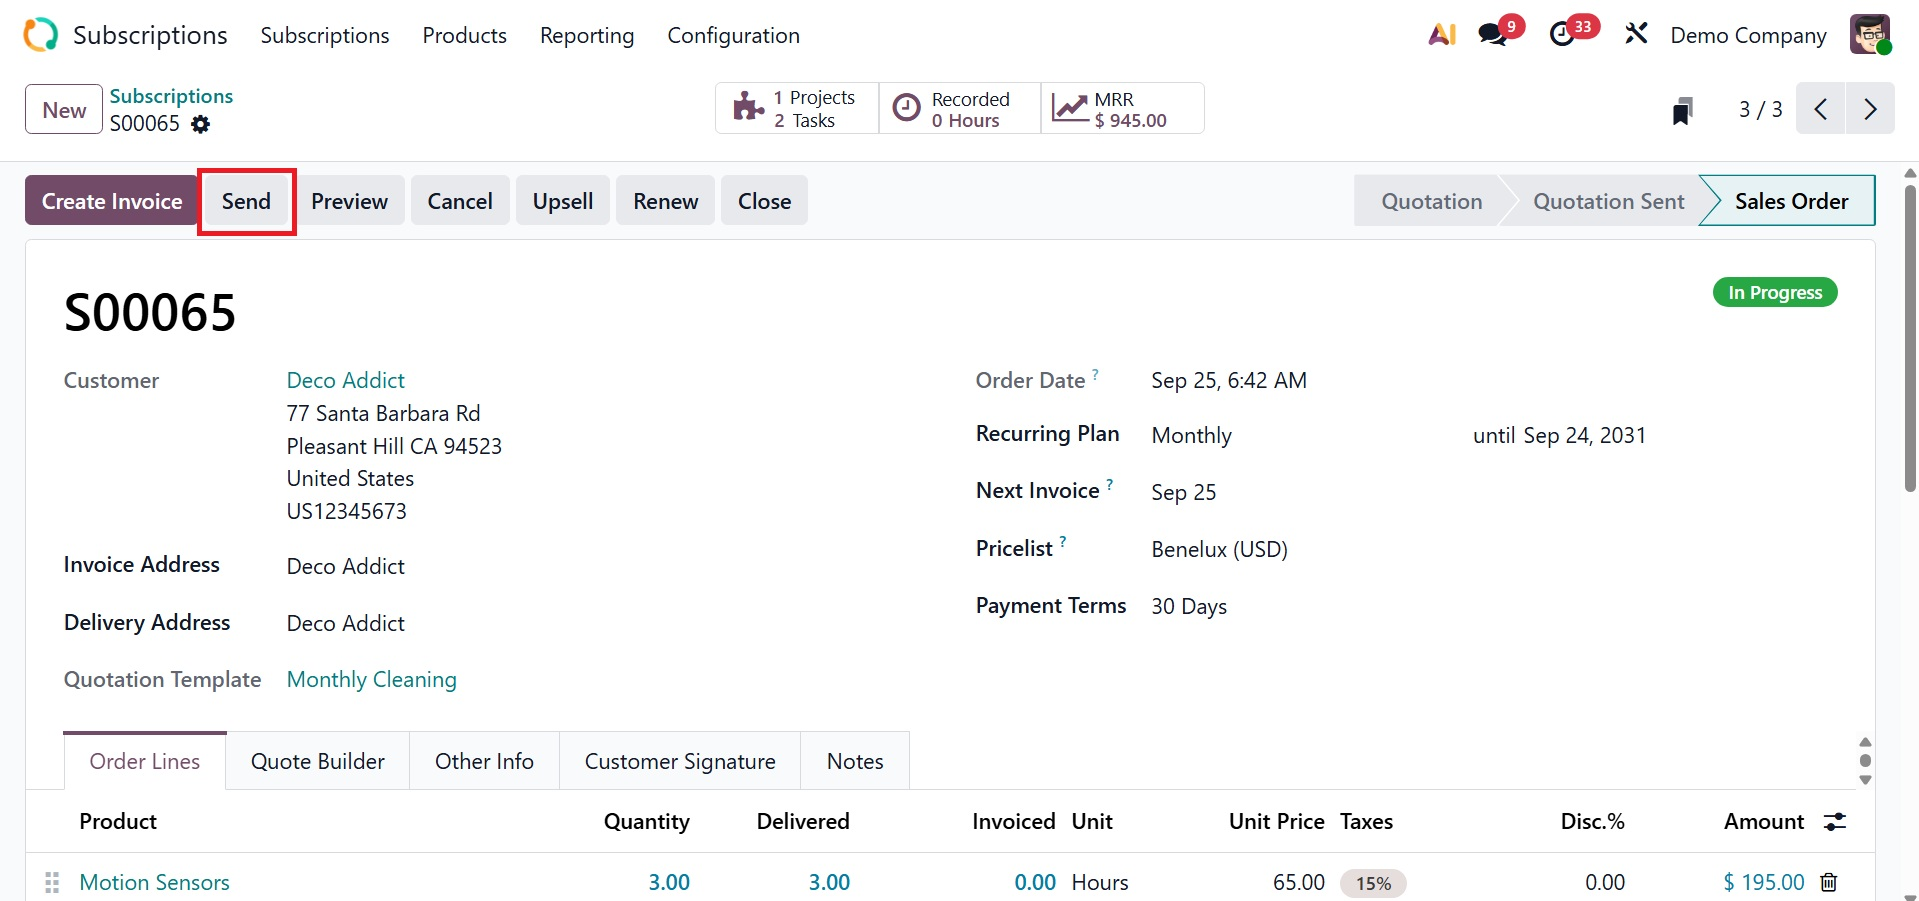Open the Reporting menu

point(587,35)
